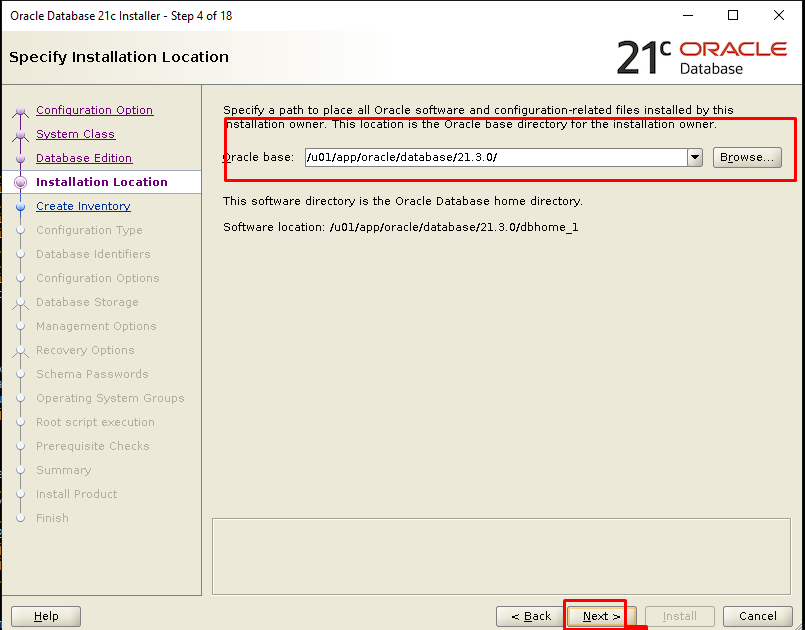Click the Management Options step label
Screen dimensions: 805x630
point(96,326)
